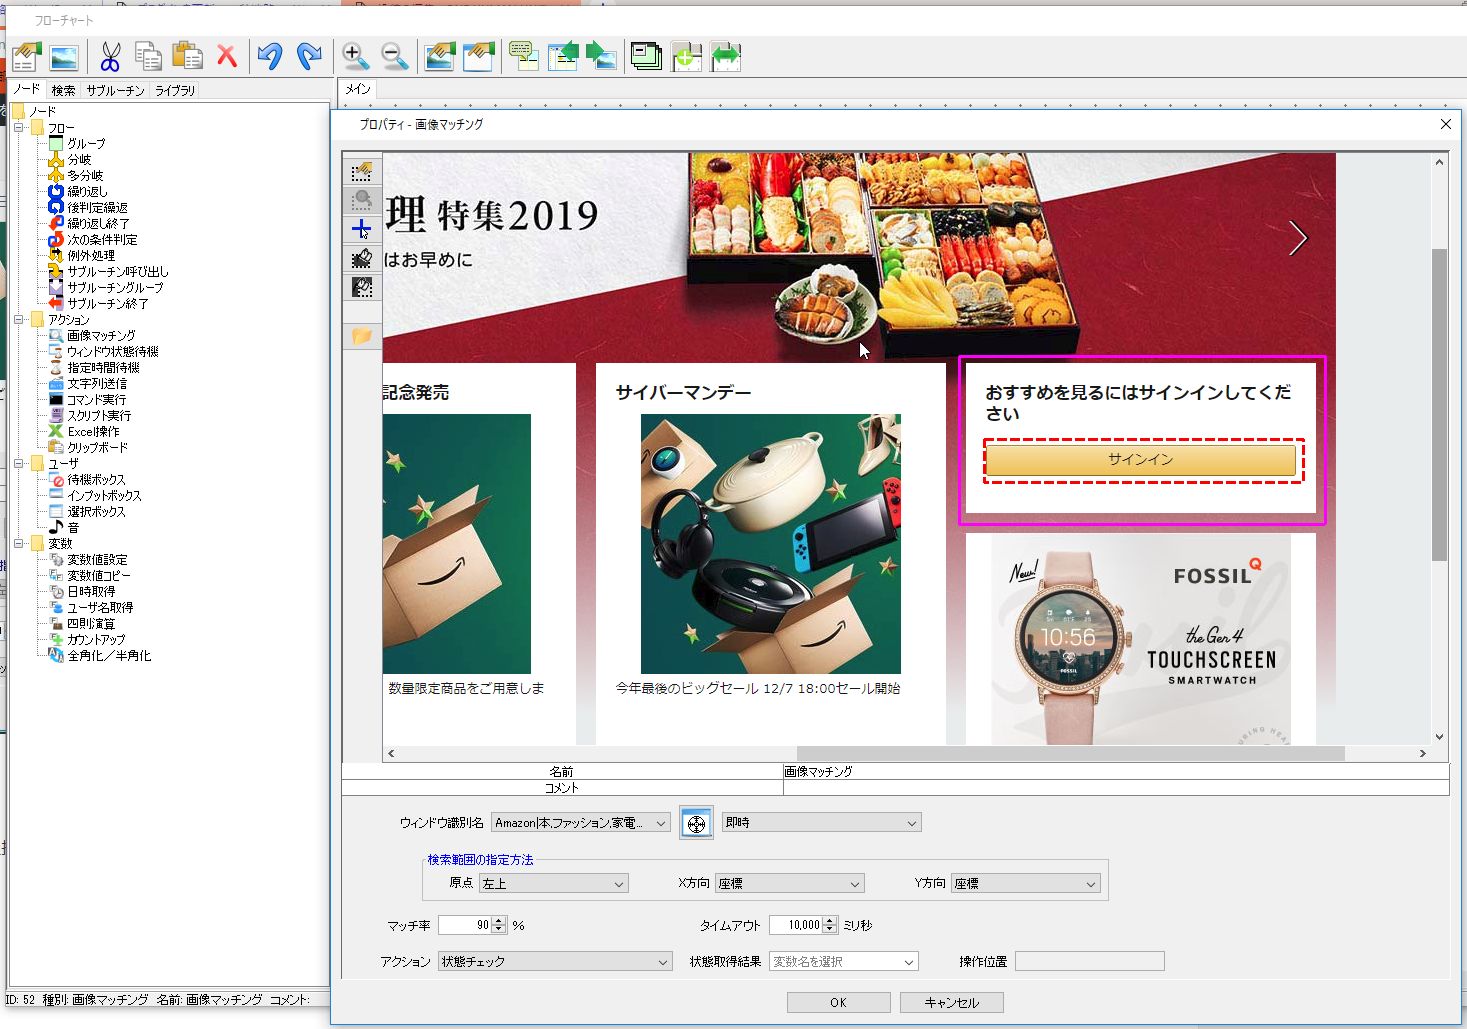Click the 操作位置 input field
The width and height of the screenshot is (1467, 1029).
pos(1090,962)
